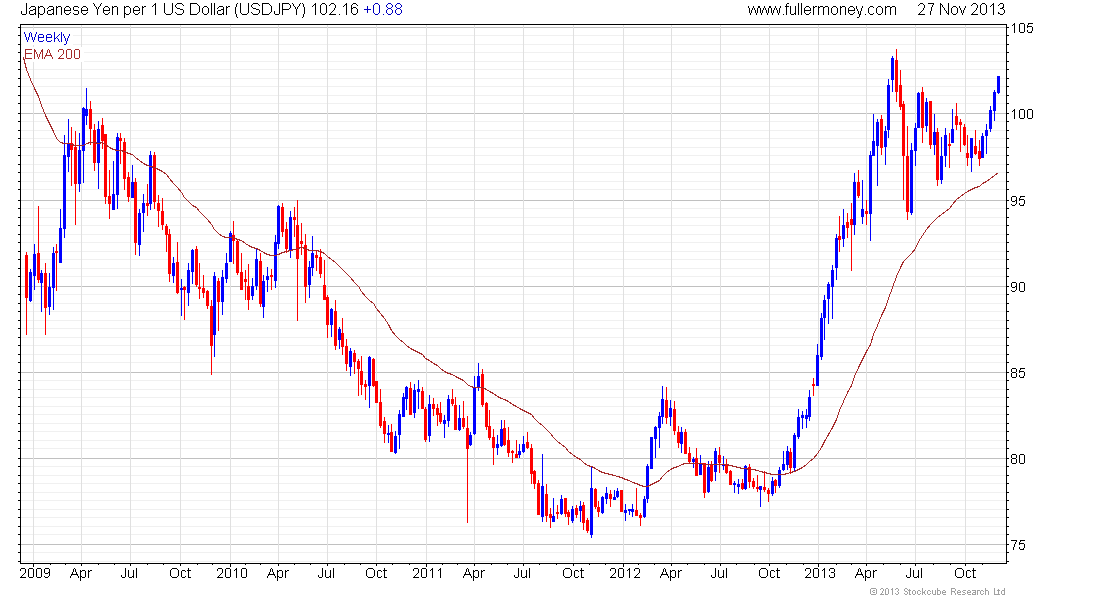Click the 85 price axis label
The height and width of the screenshot is (600, 1100).
coord(1019,373)
